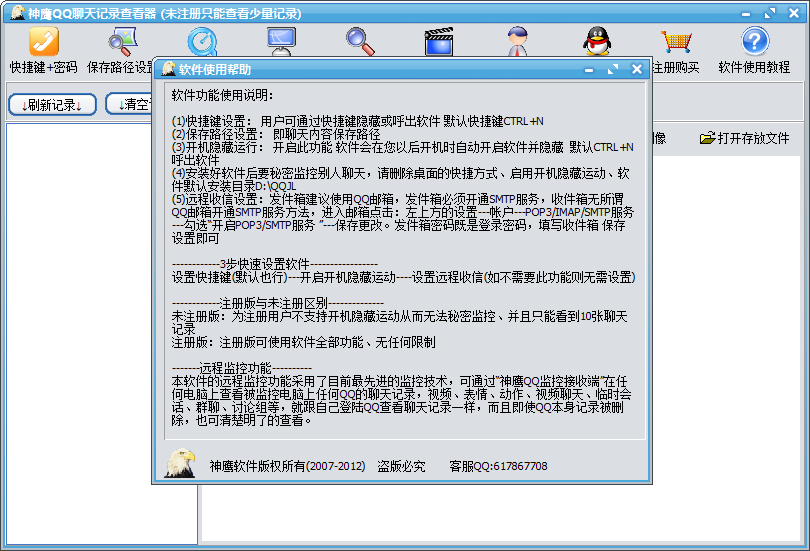Image resolution: width=810 pixels, height=551 pixels.
Task: Click the line starting (1)快捷键设置
Action: click(357, 121)
